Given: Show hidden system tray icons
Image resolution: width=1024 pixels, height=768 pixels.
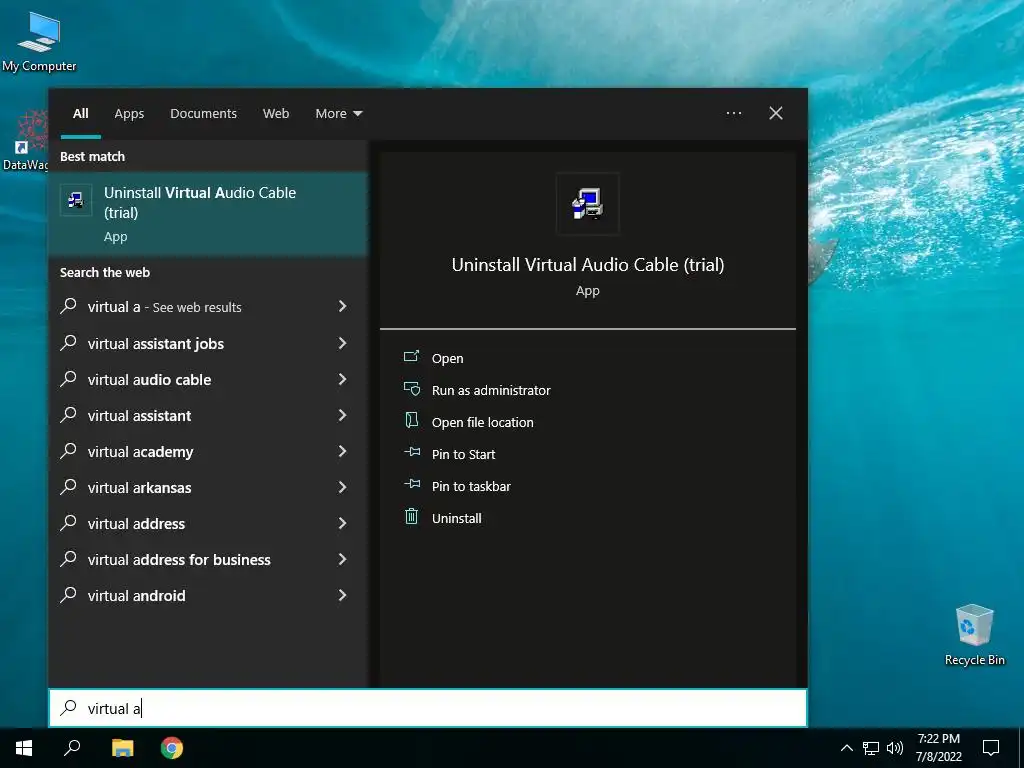Looking at the screenshot, I should pyautogui.click(x=846, y=748).
